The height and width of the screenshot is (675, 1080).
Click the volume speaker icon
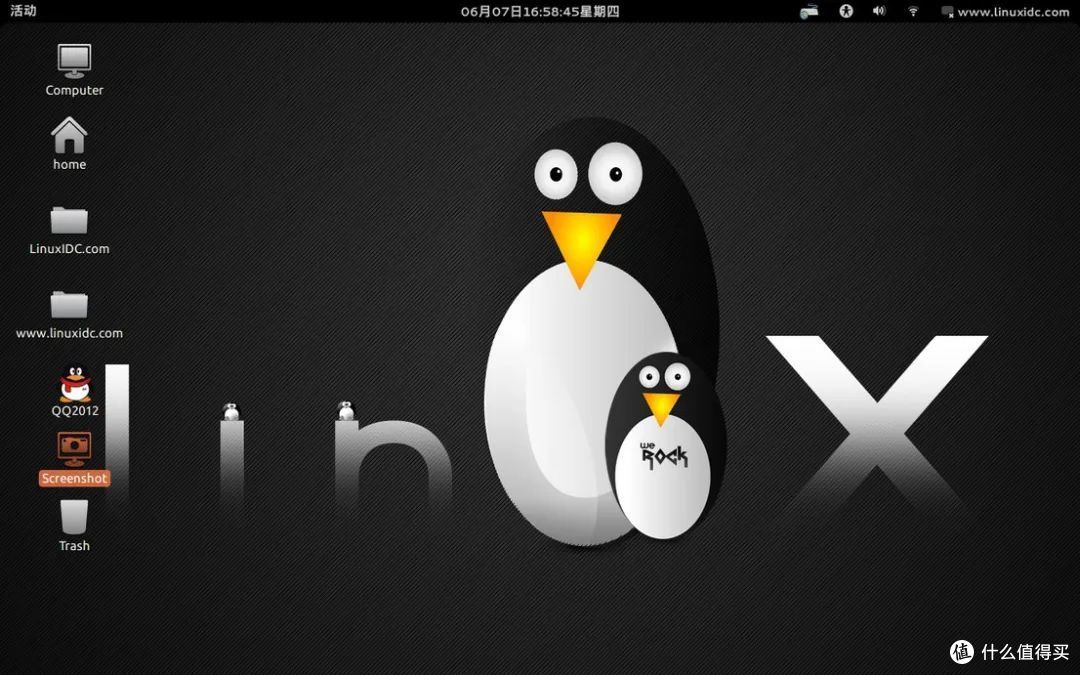click(x=879, y=11)
